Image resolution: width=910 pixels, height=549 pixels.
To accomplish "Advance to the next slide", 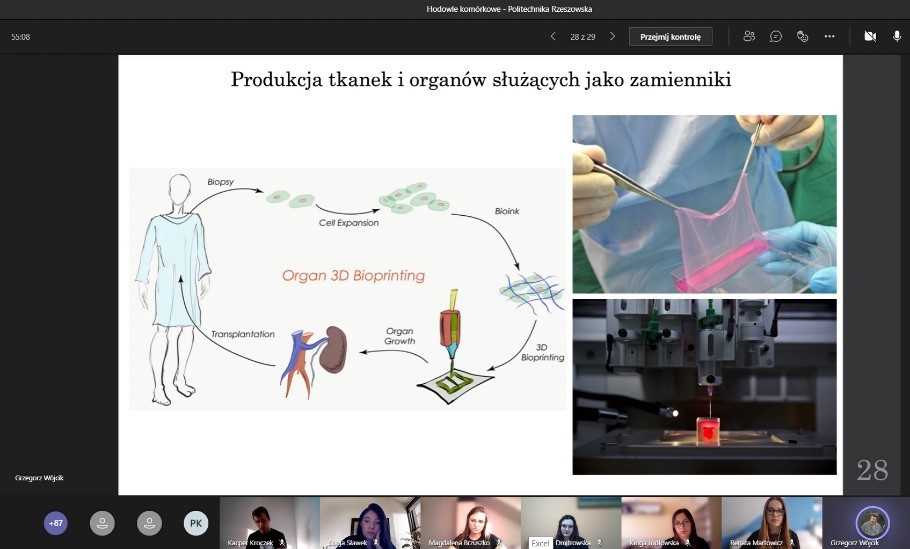I will coord(612,36).
